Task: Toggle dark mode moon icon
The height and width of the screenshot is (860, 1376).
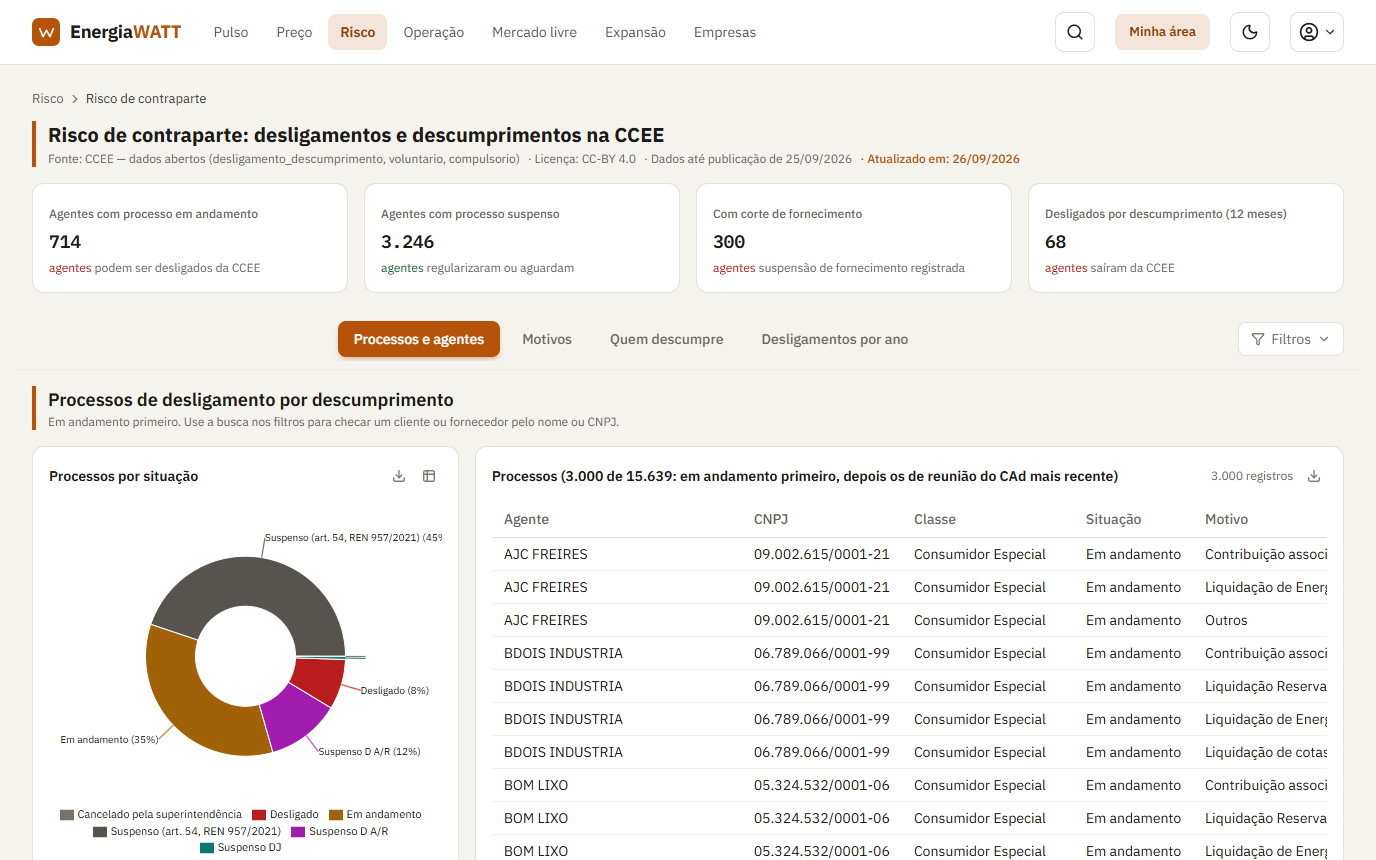Action: click(1249, 32)
